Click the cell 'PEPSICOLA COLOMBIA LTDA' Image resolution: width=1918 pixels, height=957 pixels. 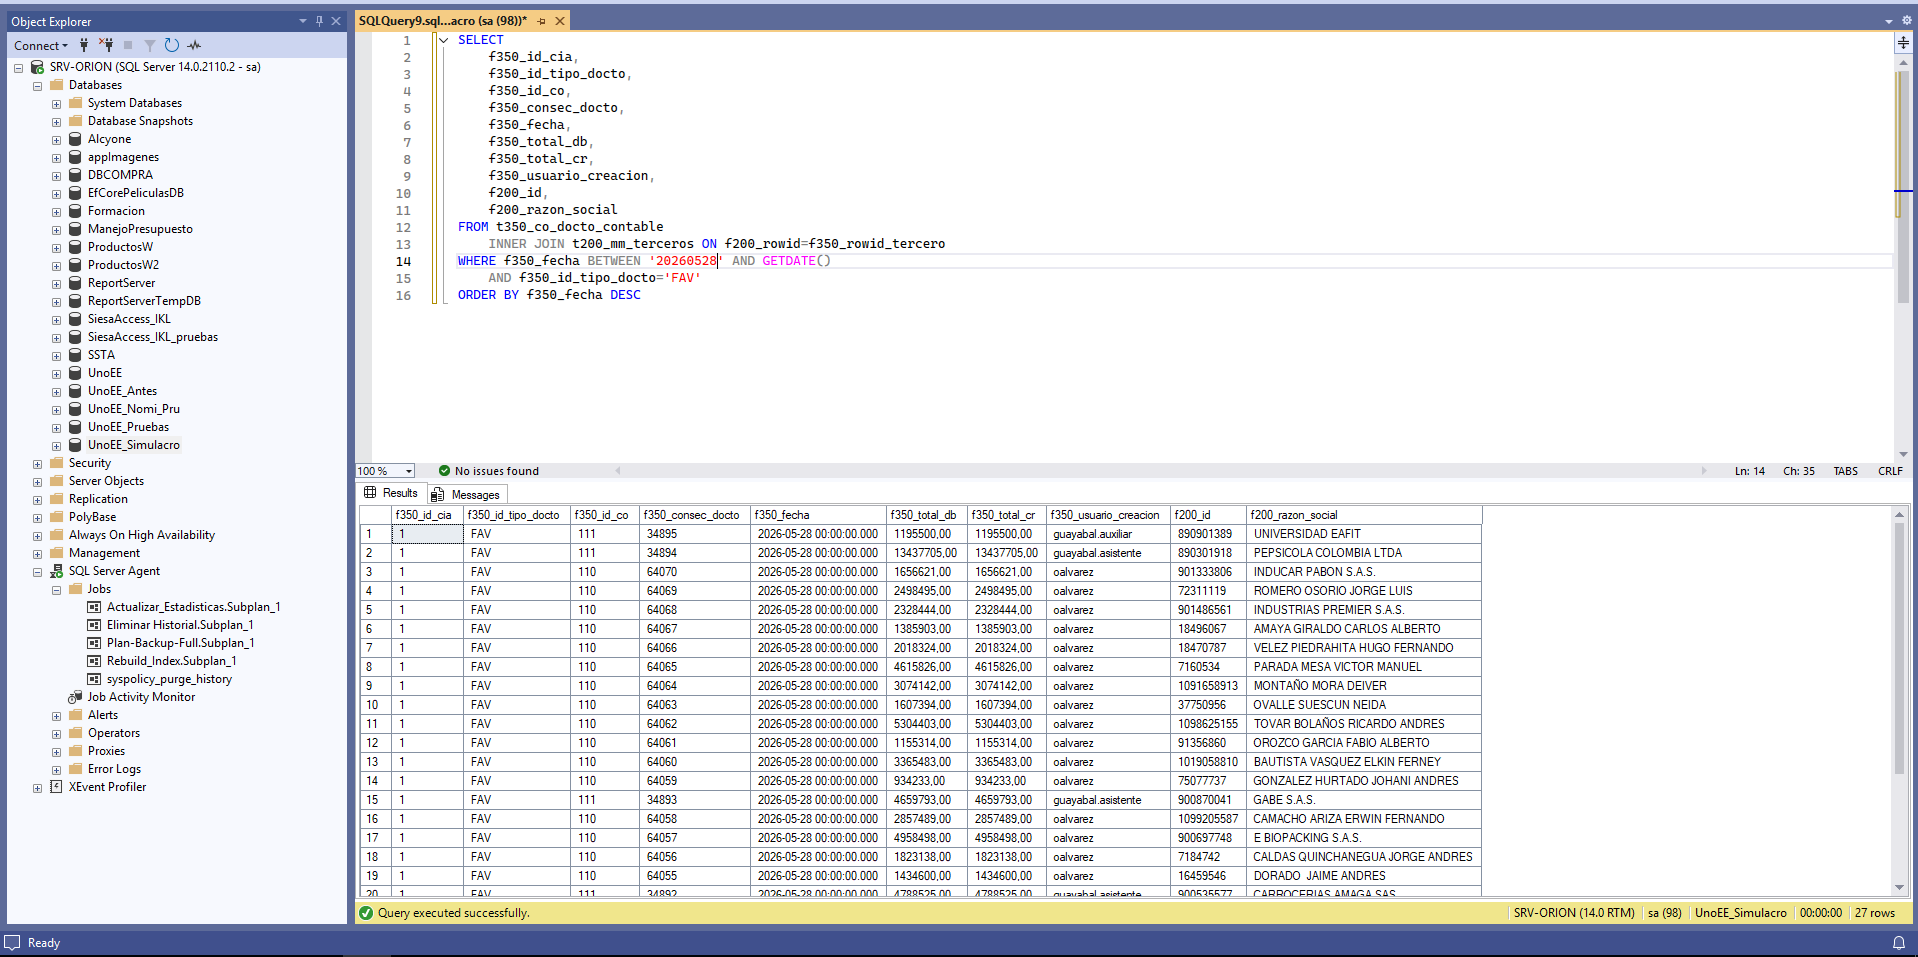(1364, 553)
